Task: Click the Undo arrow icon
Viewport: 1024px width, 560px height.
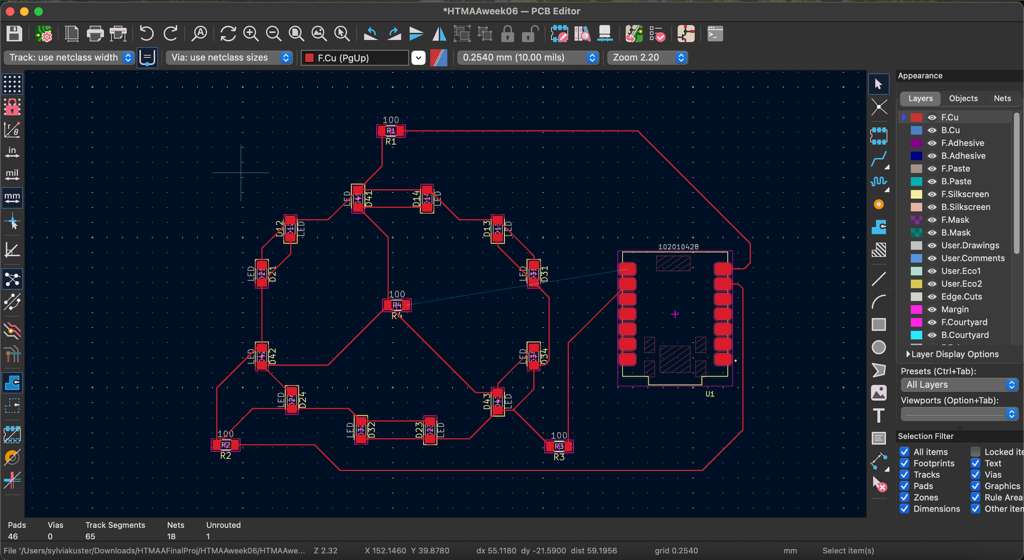Action: click(x=147, y=34)
